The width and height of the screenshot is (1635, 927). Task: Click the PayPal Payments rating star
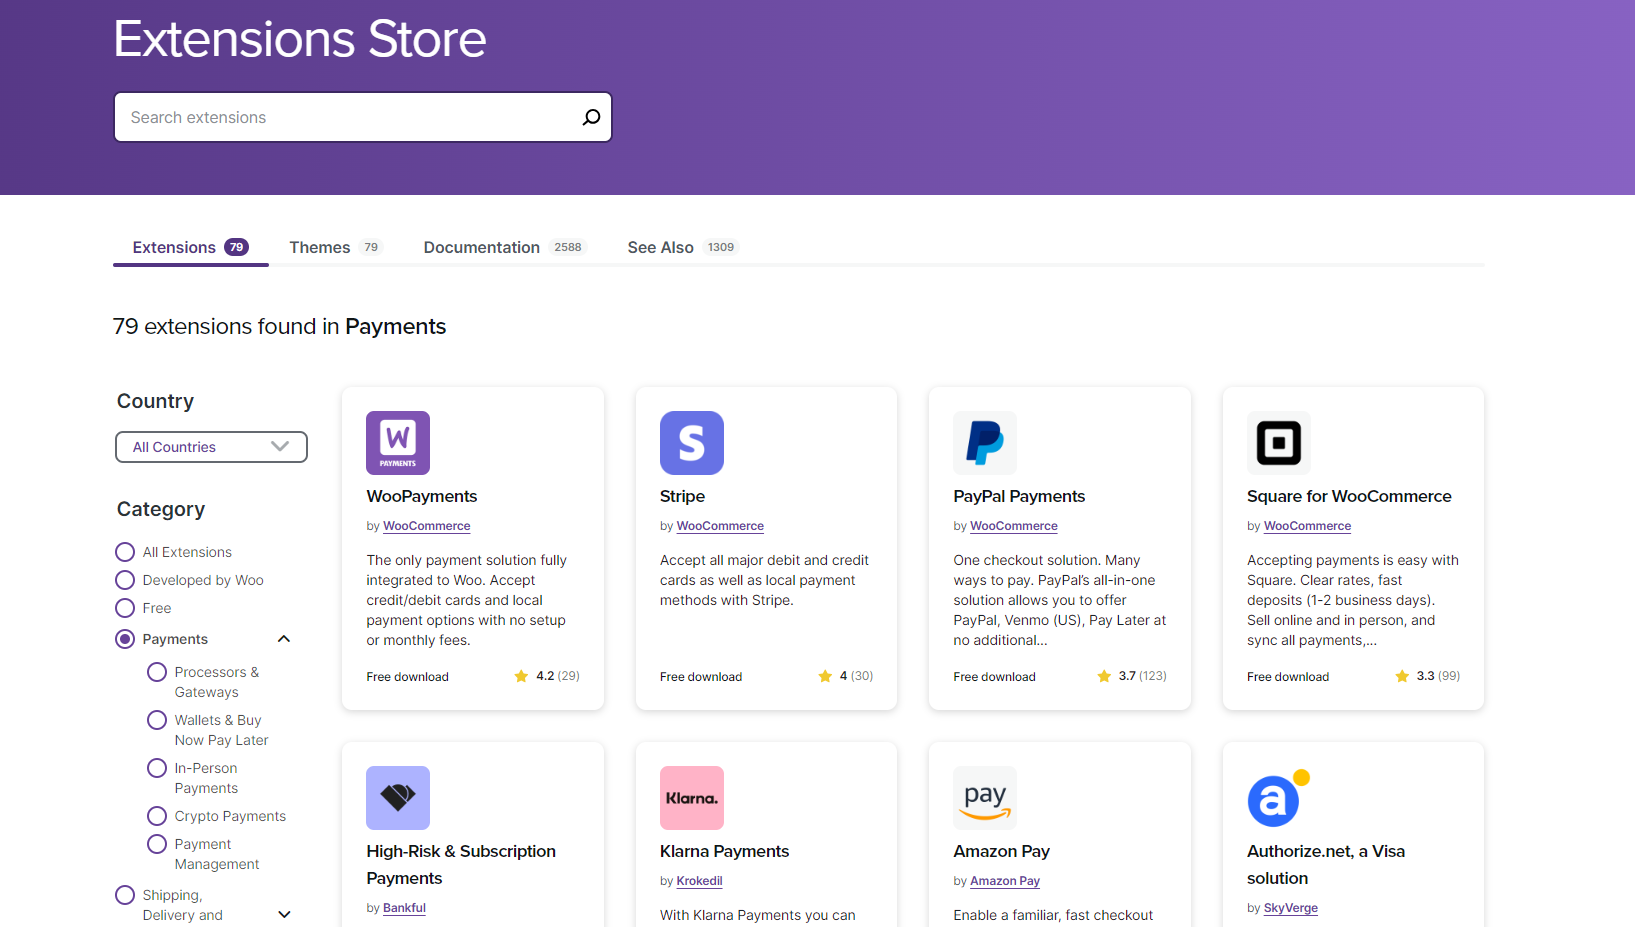click(x=1104, y=676)
